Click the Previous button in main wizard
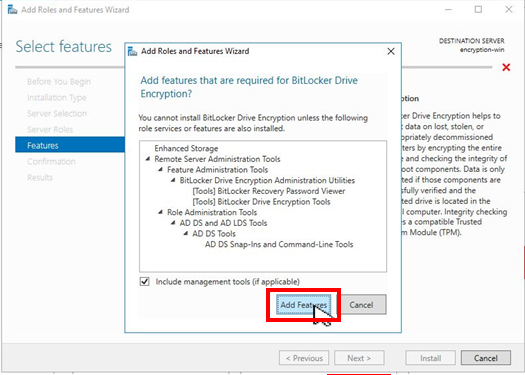Screen dimensions: 525x375 tap(304, 358)
